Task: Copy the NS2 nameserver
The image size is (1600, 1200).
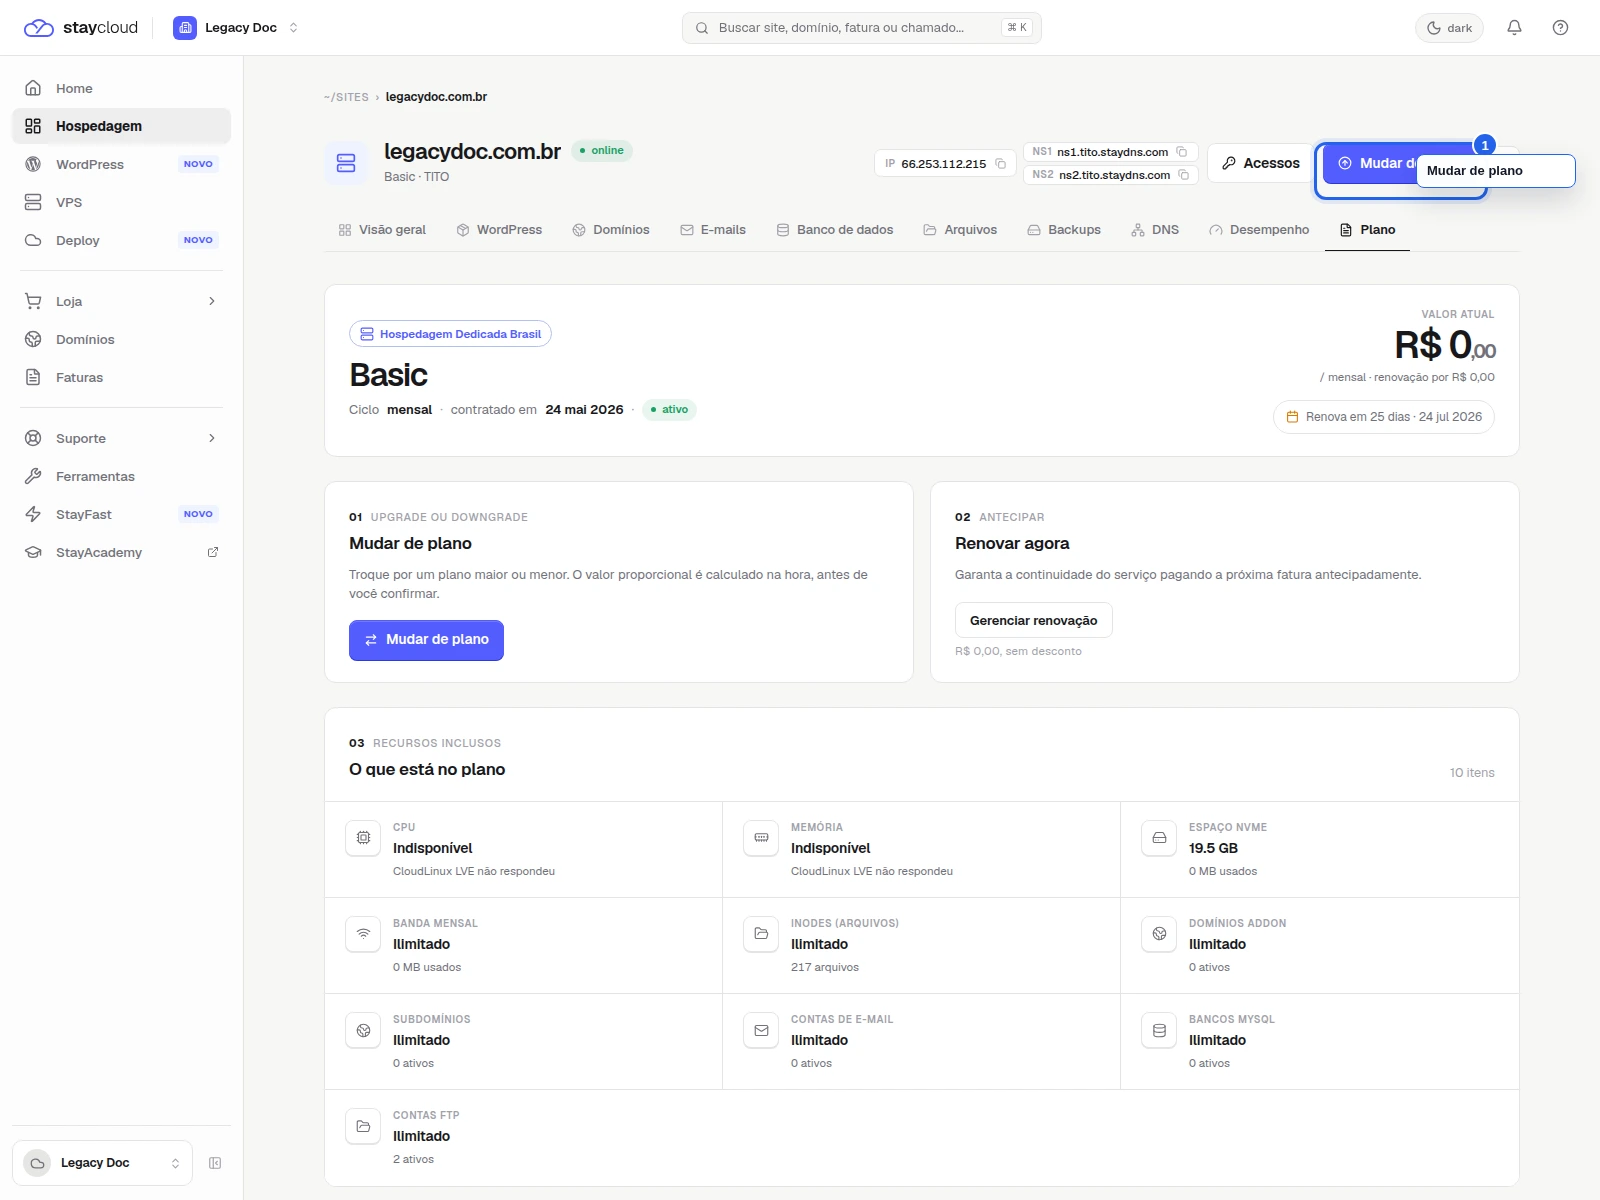Action: coord(1183,175)
